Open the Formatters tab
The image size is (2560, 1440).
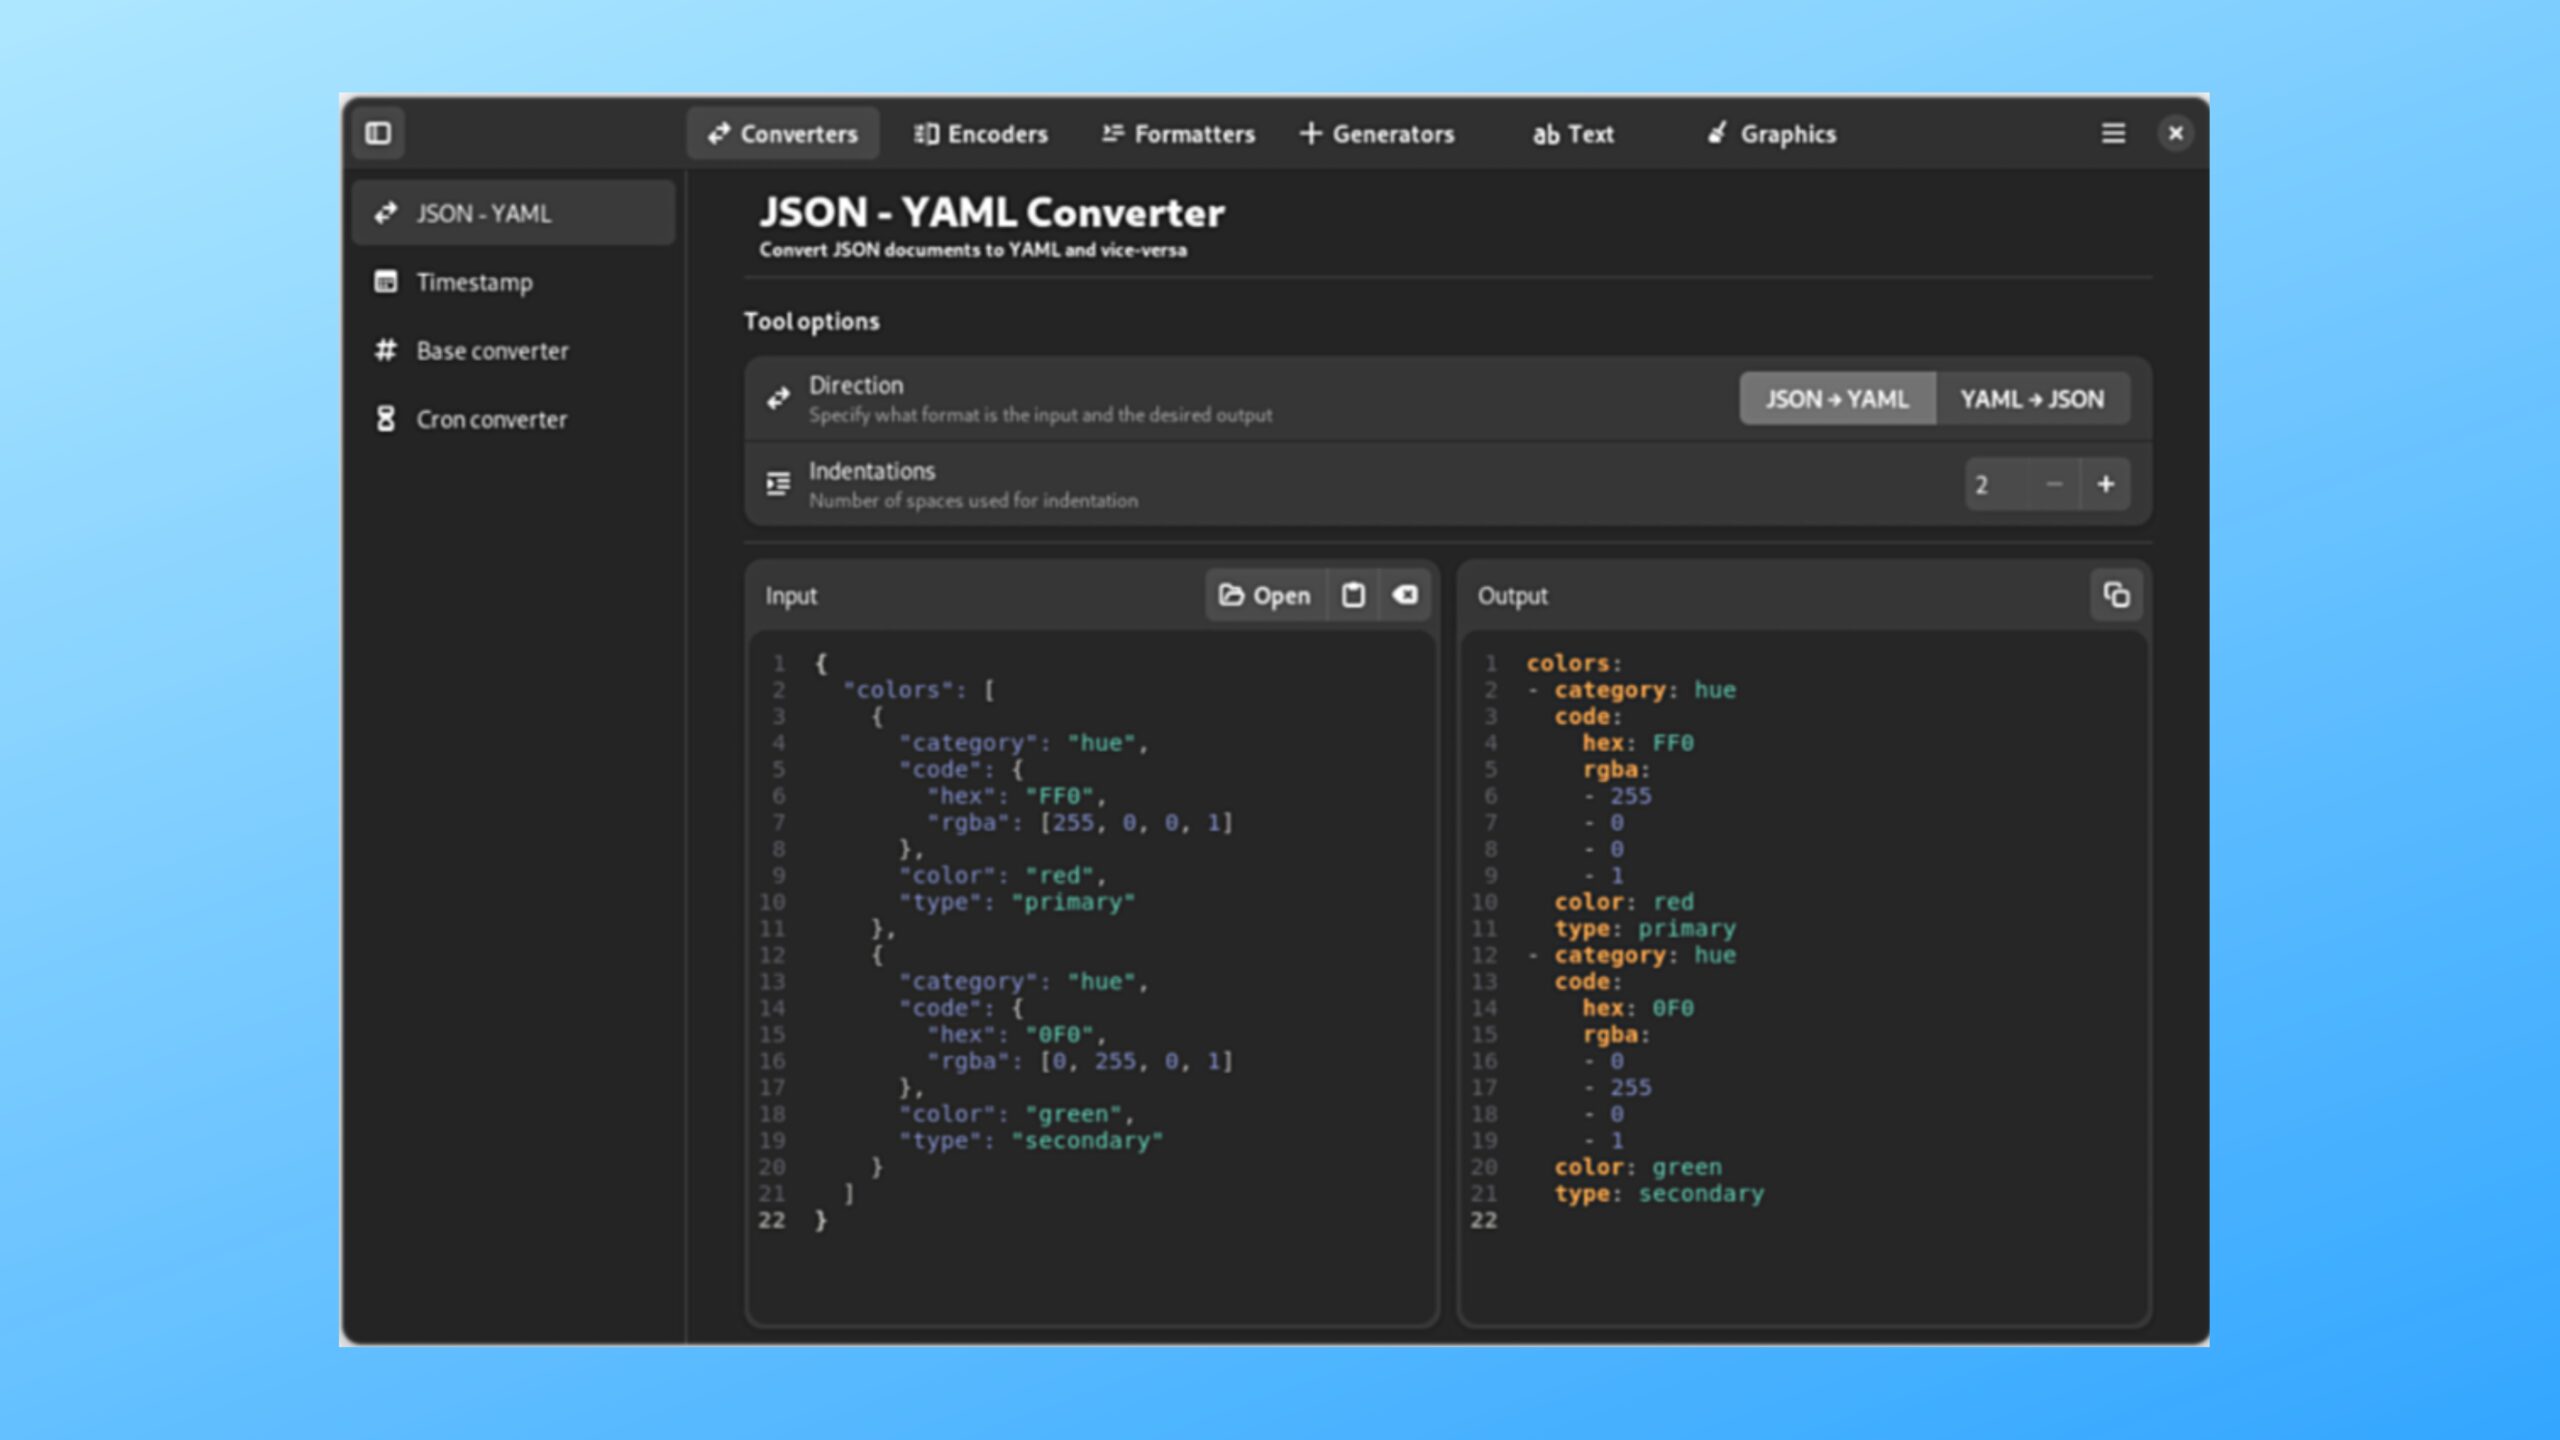(1178, 133)
